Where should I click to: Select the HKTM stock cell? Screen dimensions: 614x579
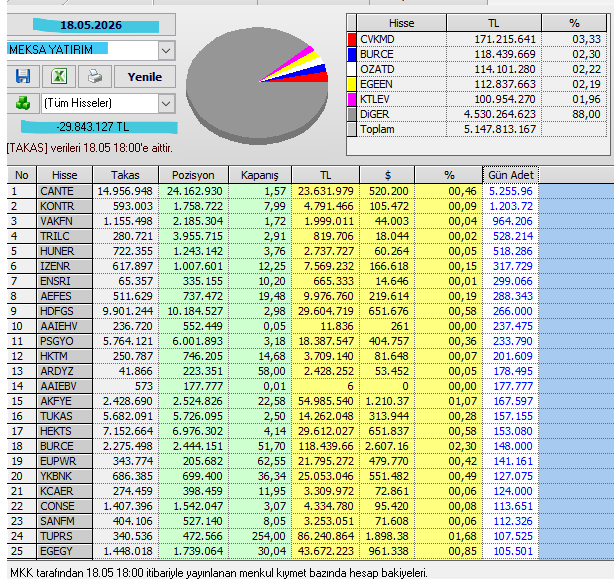[x=65, y=356]
